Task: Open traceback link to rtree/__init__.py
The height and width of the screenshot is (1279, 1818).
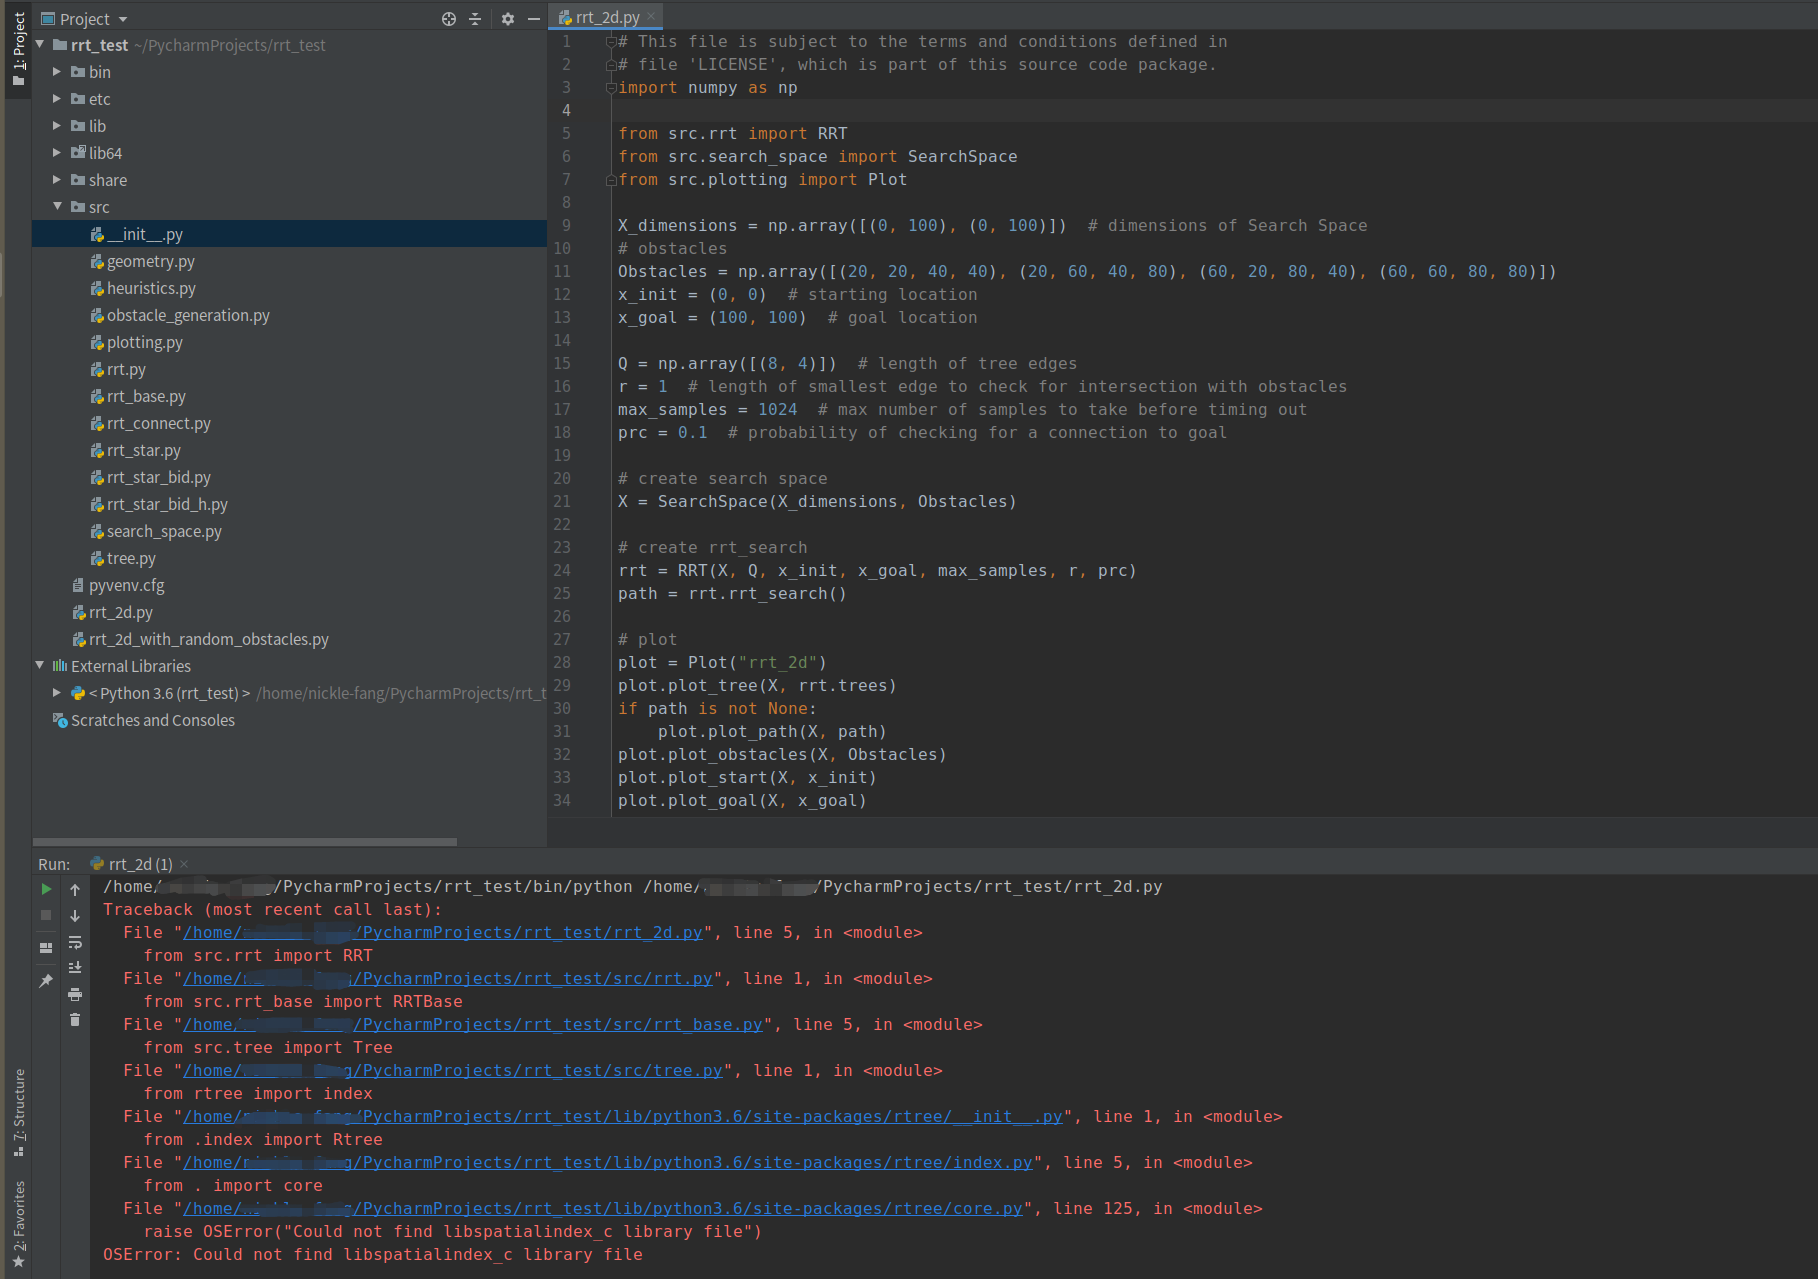Action: (623, 1116)
